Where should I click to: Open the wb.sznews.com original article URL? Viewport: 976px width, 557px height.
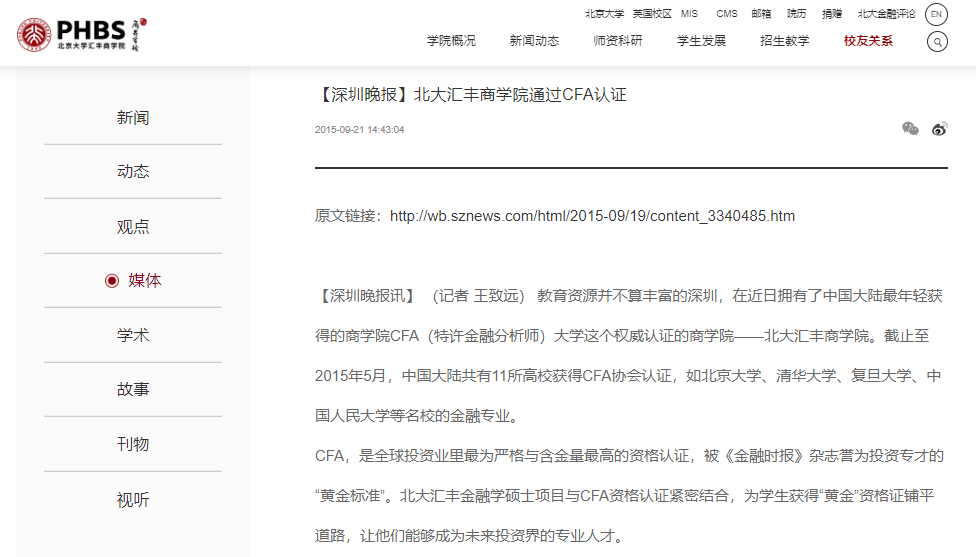pyautogui.click(x=592, y=216)
